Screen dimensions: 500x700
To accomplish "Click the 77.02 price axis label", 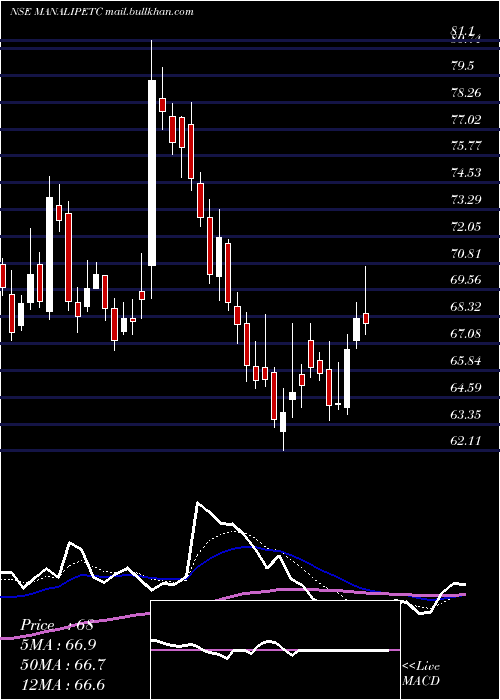I will pos(466,120).
